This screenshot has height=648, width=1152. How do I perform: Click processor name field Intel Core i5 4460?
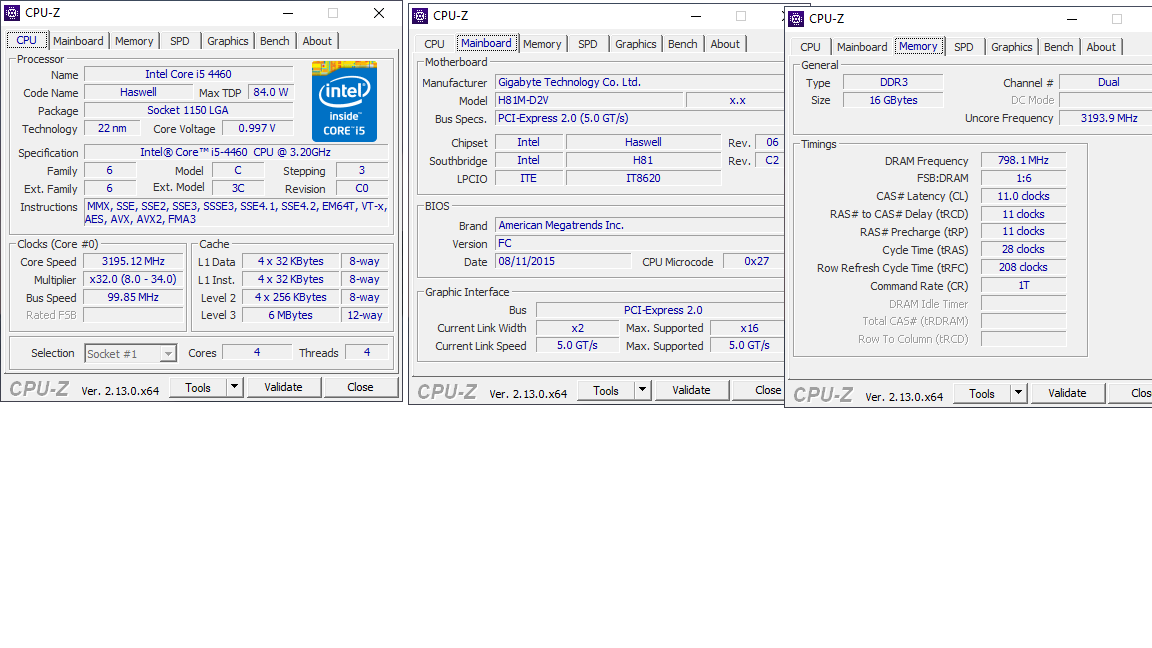[189, 74]
